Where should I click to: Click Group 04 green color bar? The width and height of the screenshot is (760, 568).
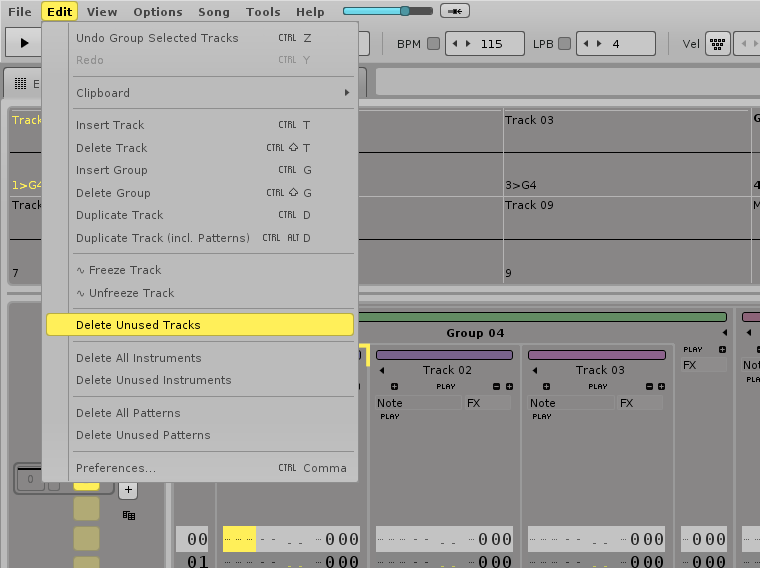point(543,317)
